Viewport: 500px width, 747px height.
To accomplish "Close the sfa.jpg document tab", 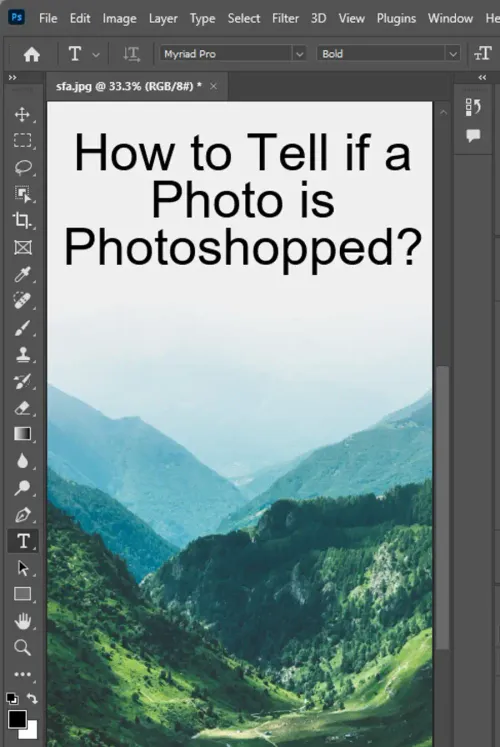I will click(x=213, y=86).
